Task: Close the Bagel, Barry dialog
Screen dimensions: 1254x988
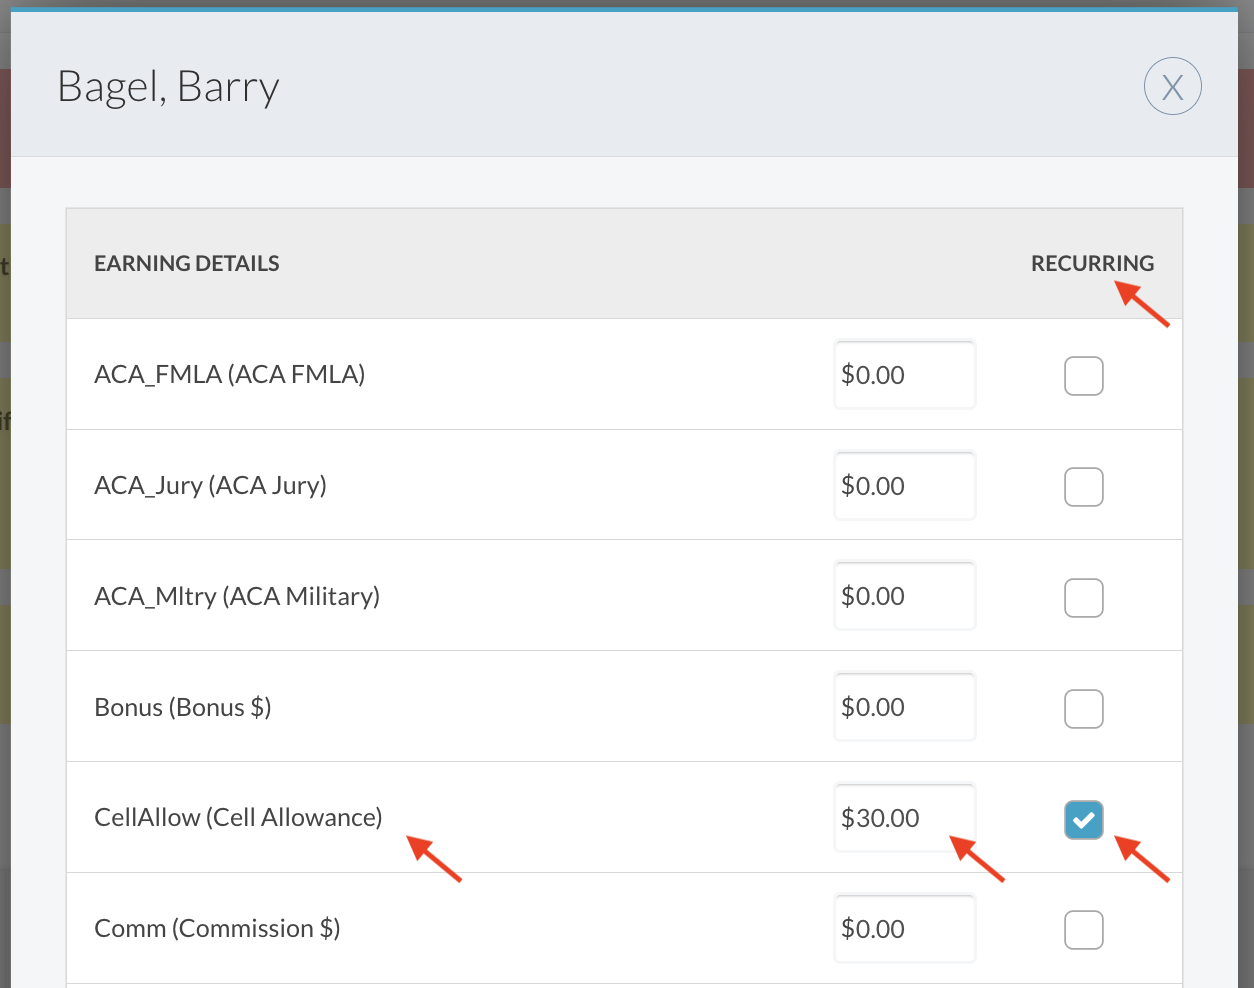Action: click(1172, 87)
